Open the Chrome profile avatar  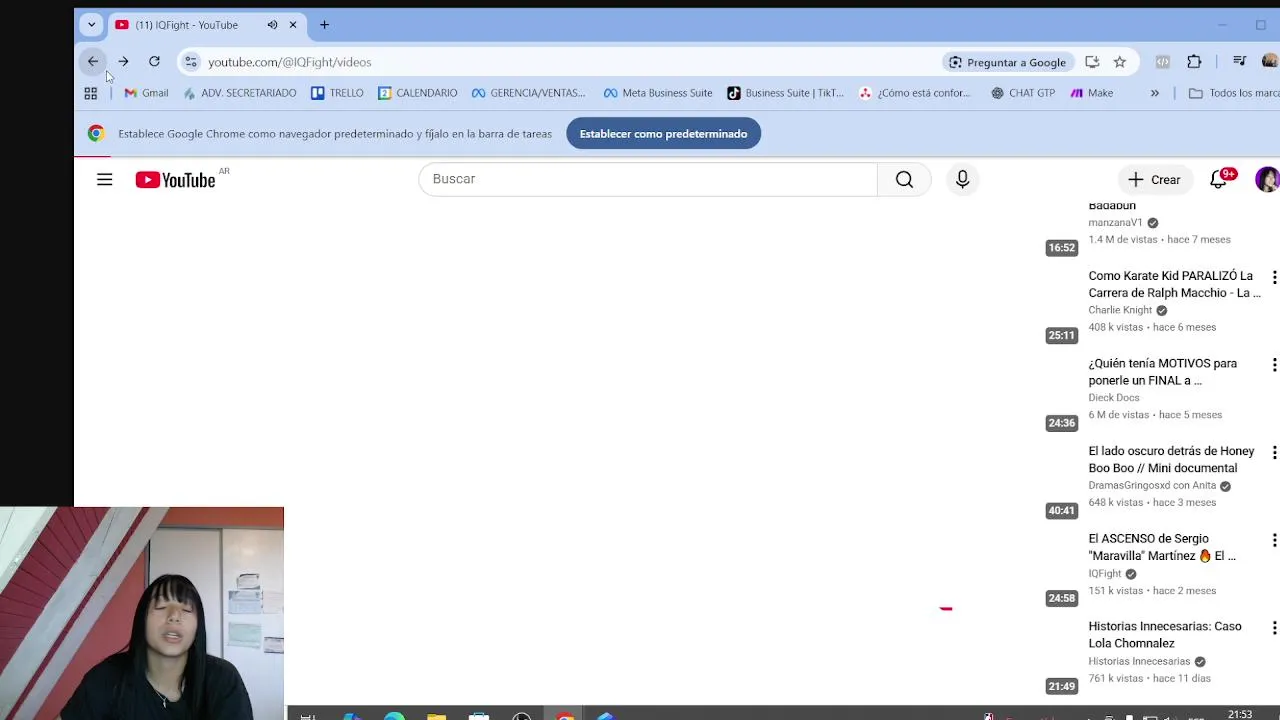pos(1270,62)
